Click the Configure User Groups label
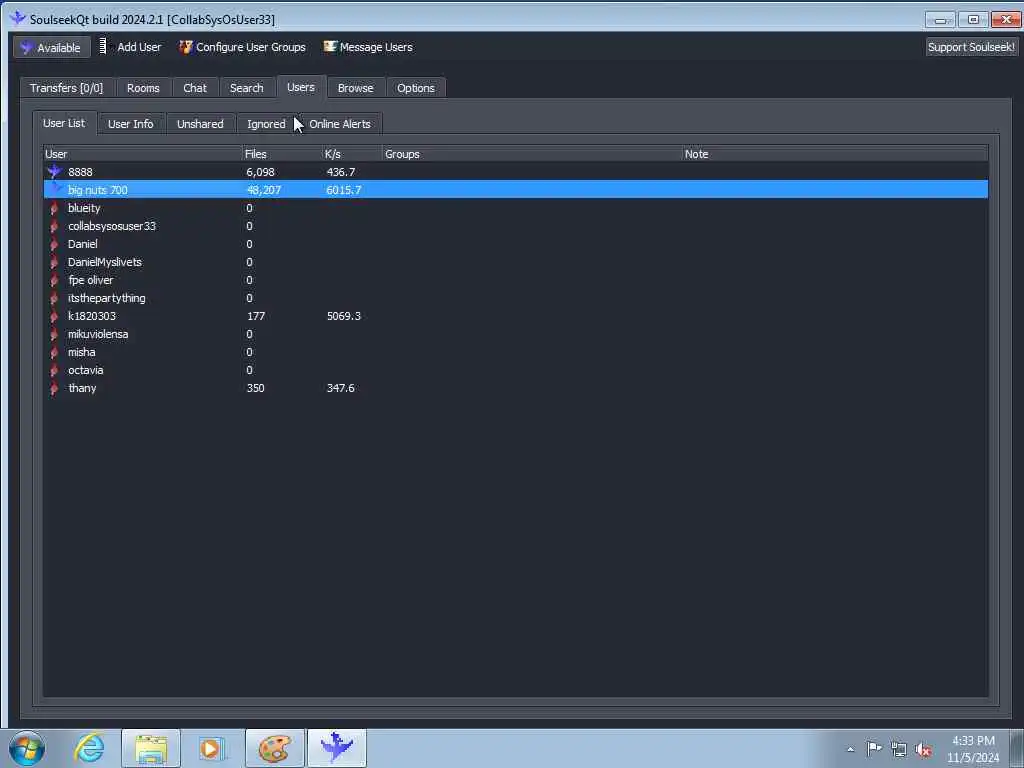The width and height of the screenshot is (1024, 768). (251, 47)
